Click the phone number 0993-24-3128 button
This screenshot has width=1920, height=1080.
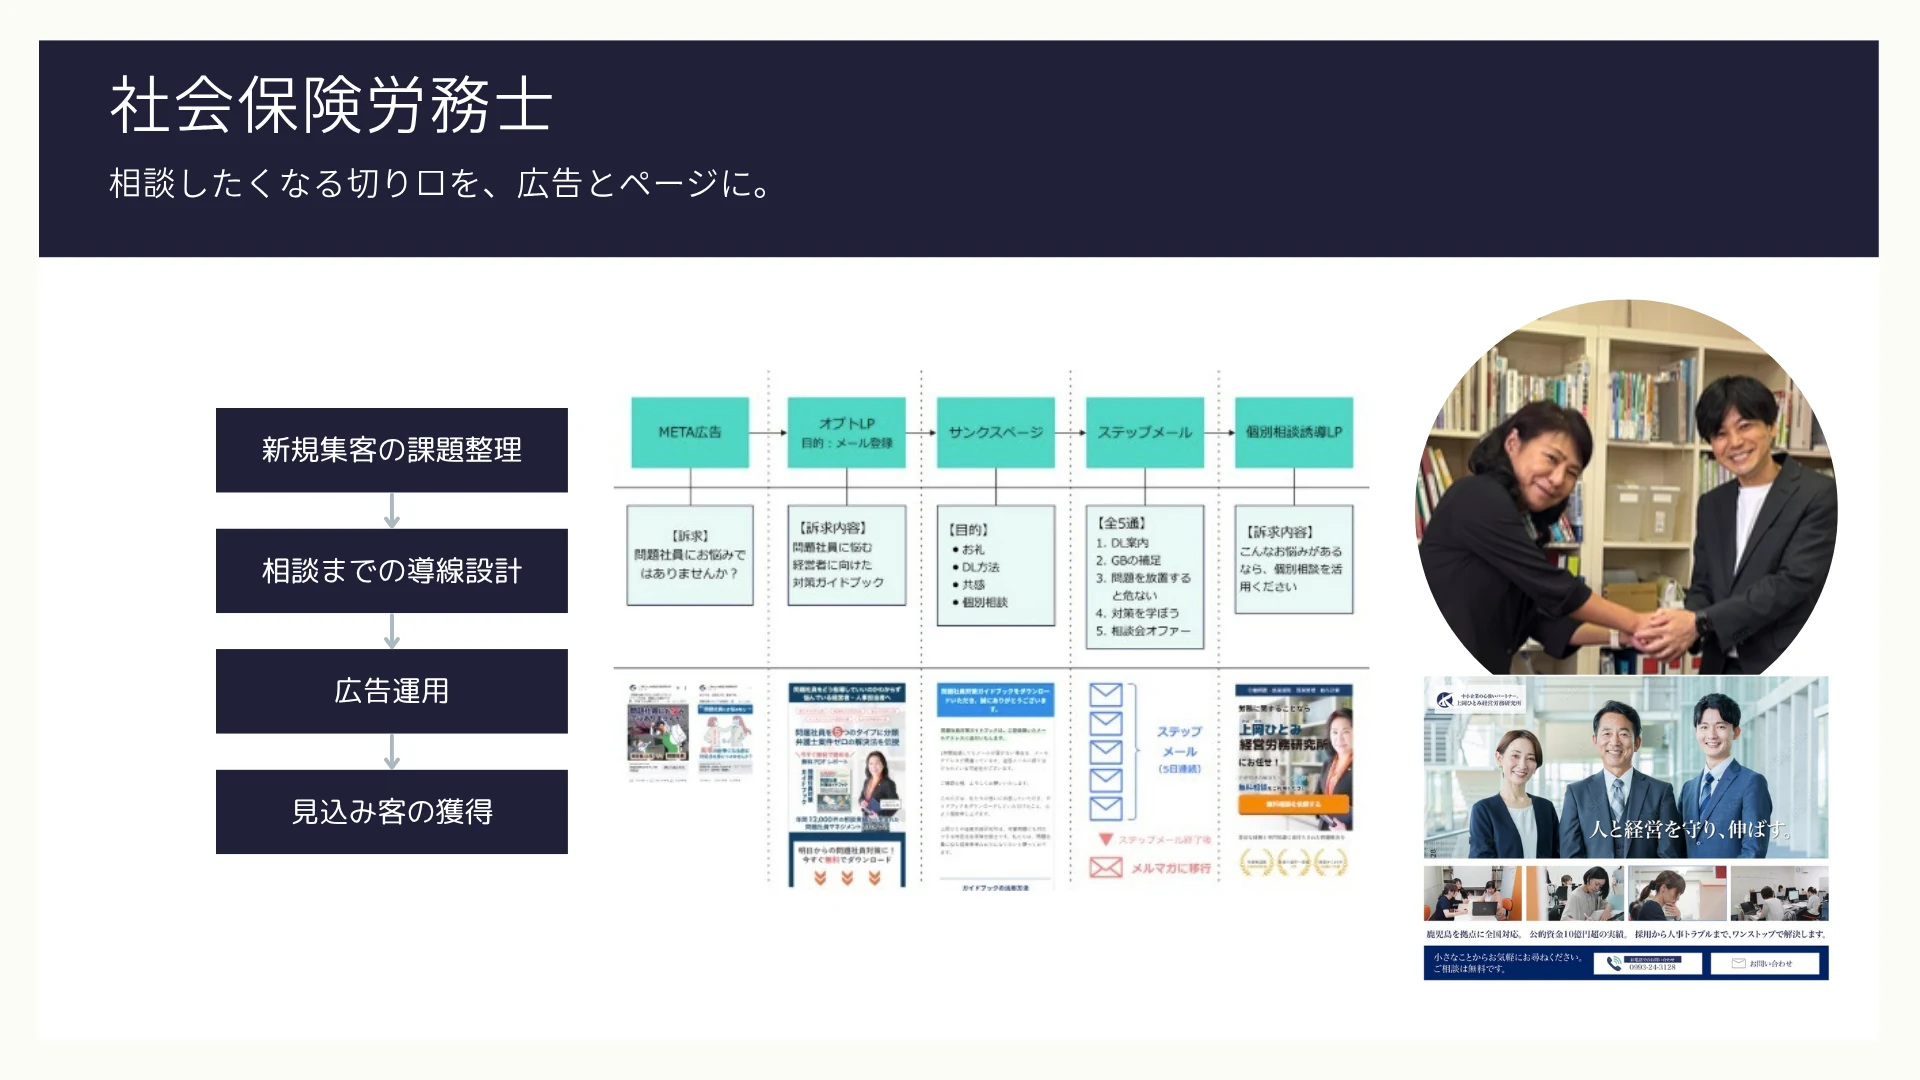[x=1648, y=963]
